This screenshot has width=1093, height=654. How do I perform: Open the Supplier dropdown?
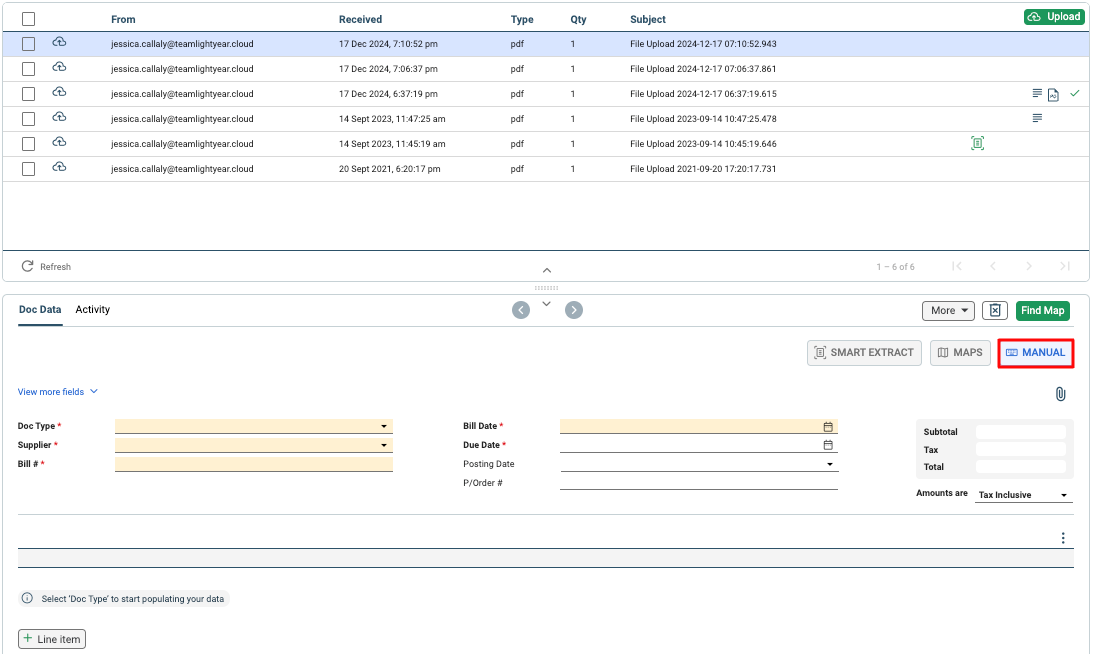[254, 445]
